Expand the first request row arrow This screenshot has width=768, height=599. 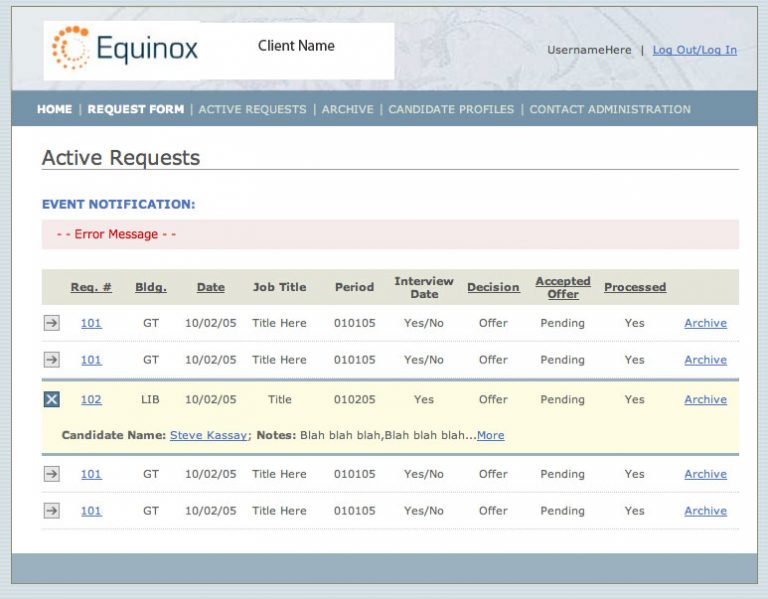52,323
